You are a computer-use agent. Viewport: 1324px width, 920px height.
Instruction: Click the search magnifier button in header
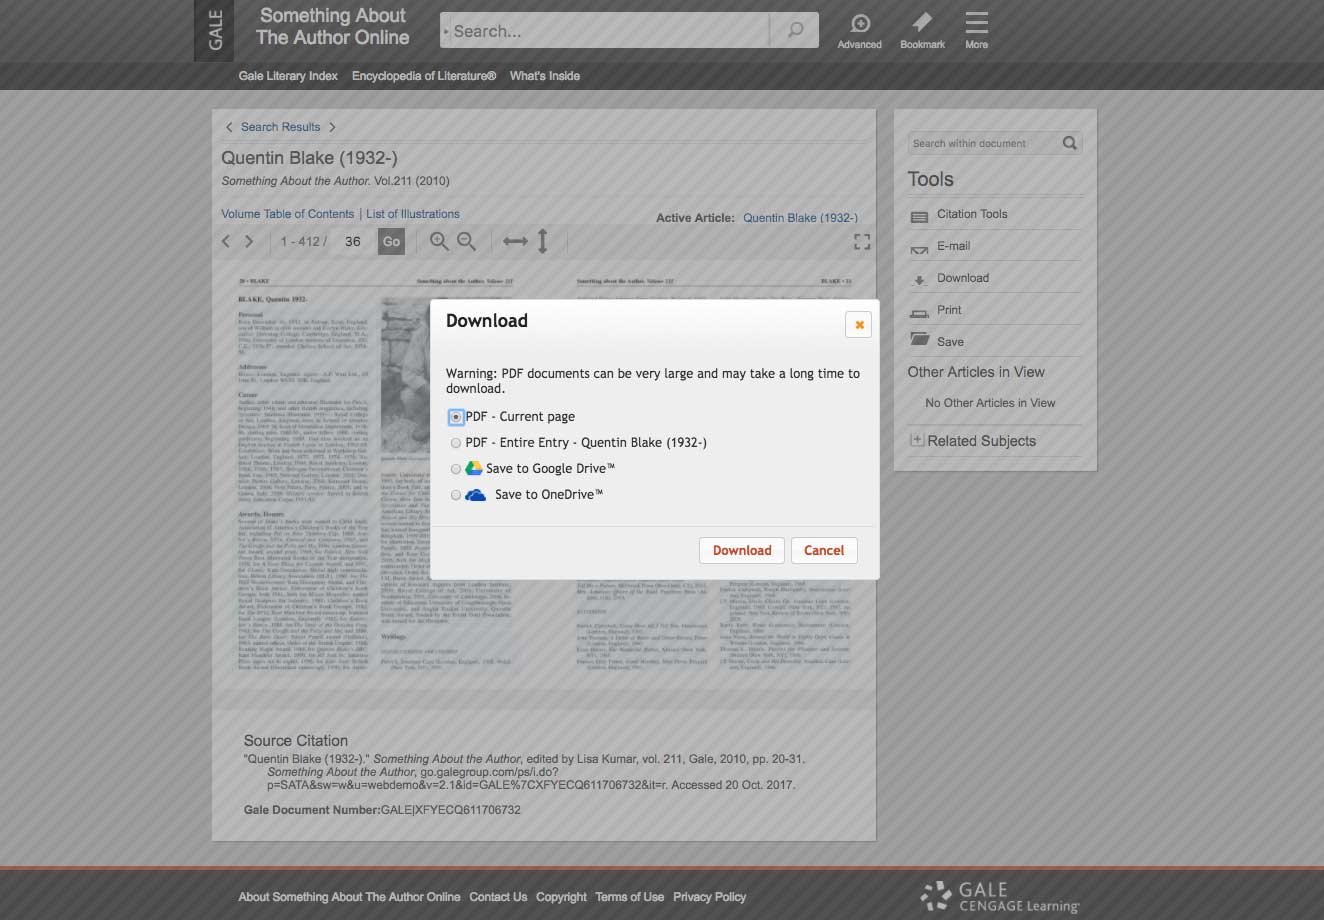click(795, 31)
